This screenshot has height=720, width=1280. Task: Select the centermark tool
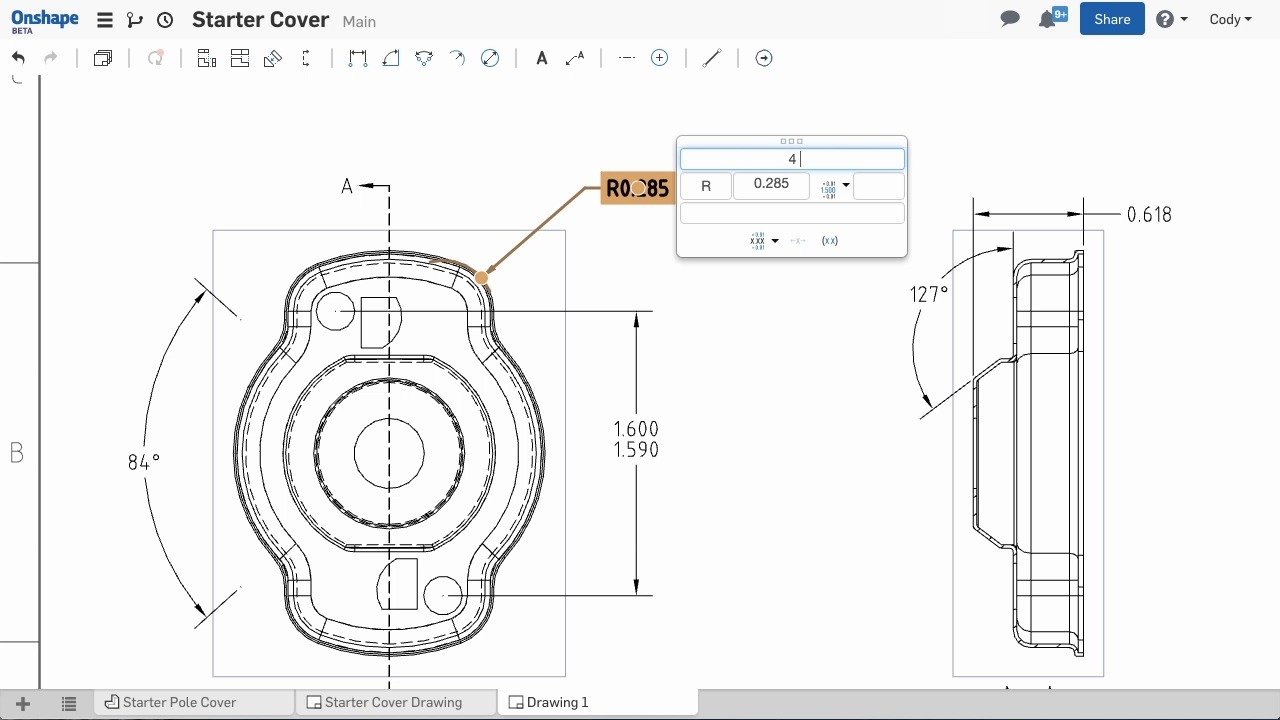659,58
